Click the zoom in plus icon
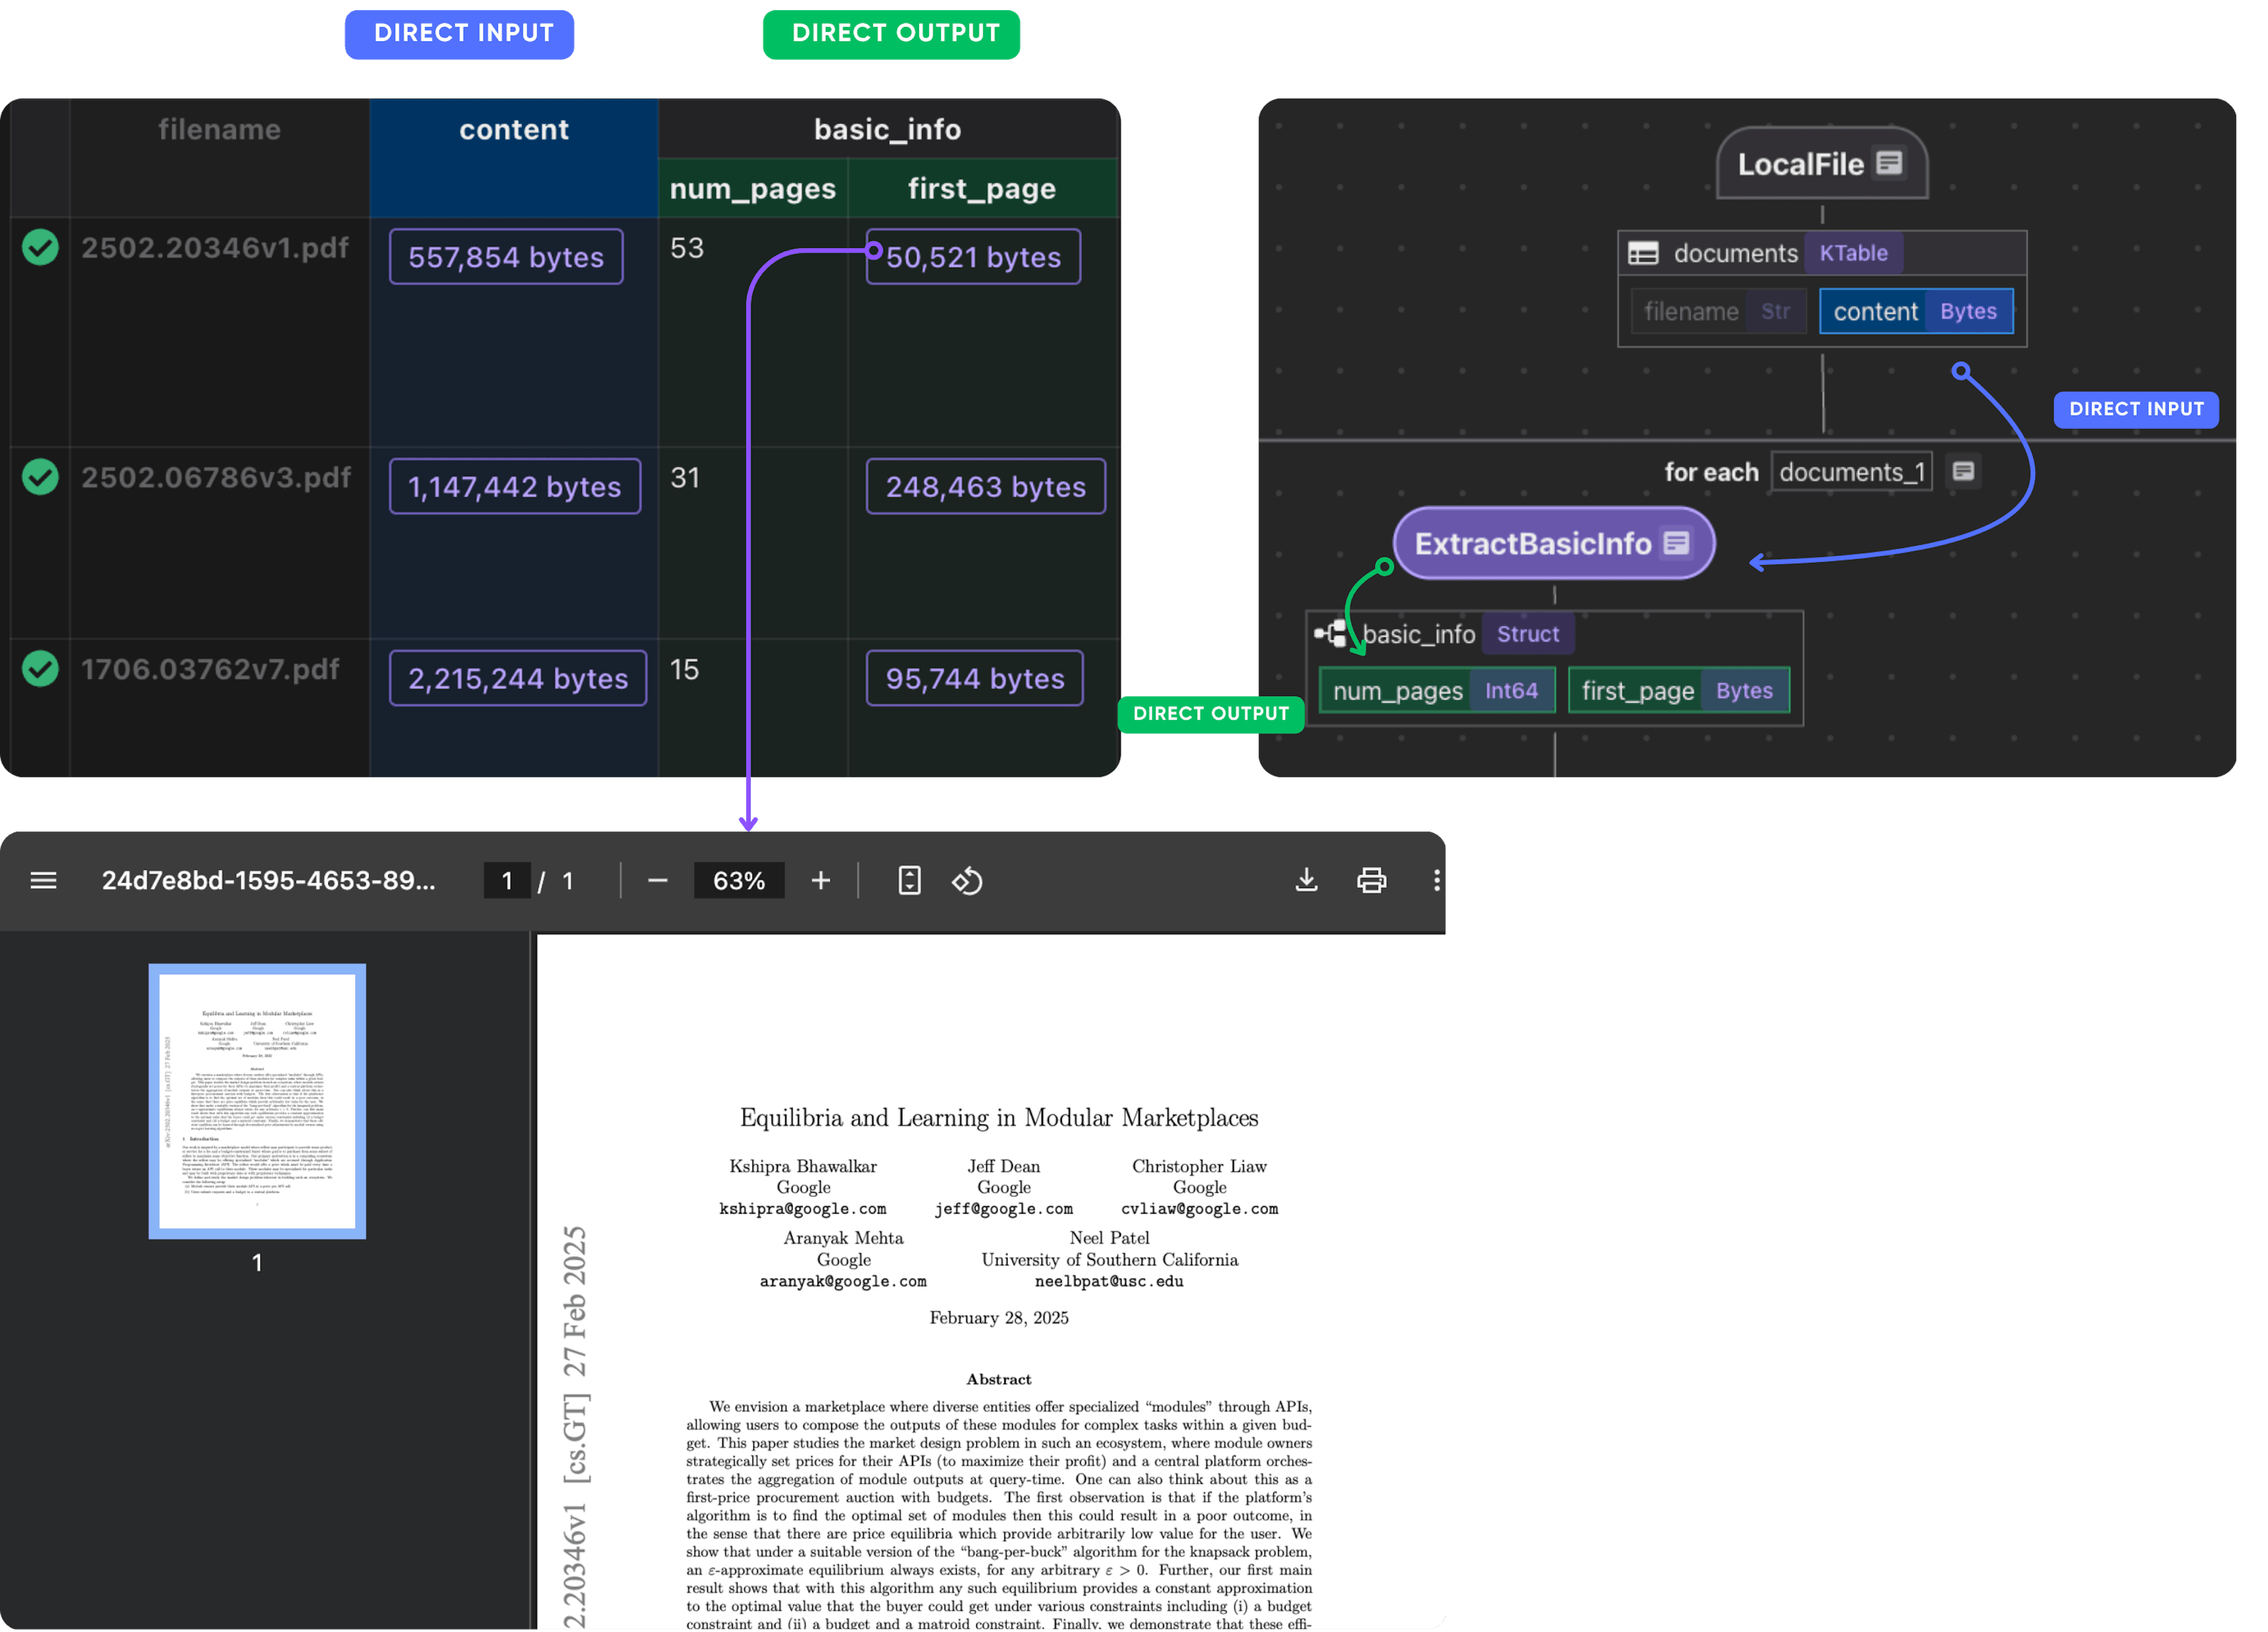This screenshot has height=1632, width=2268. pyautogui.click(x=820, y=880)
